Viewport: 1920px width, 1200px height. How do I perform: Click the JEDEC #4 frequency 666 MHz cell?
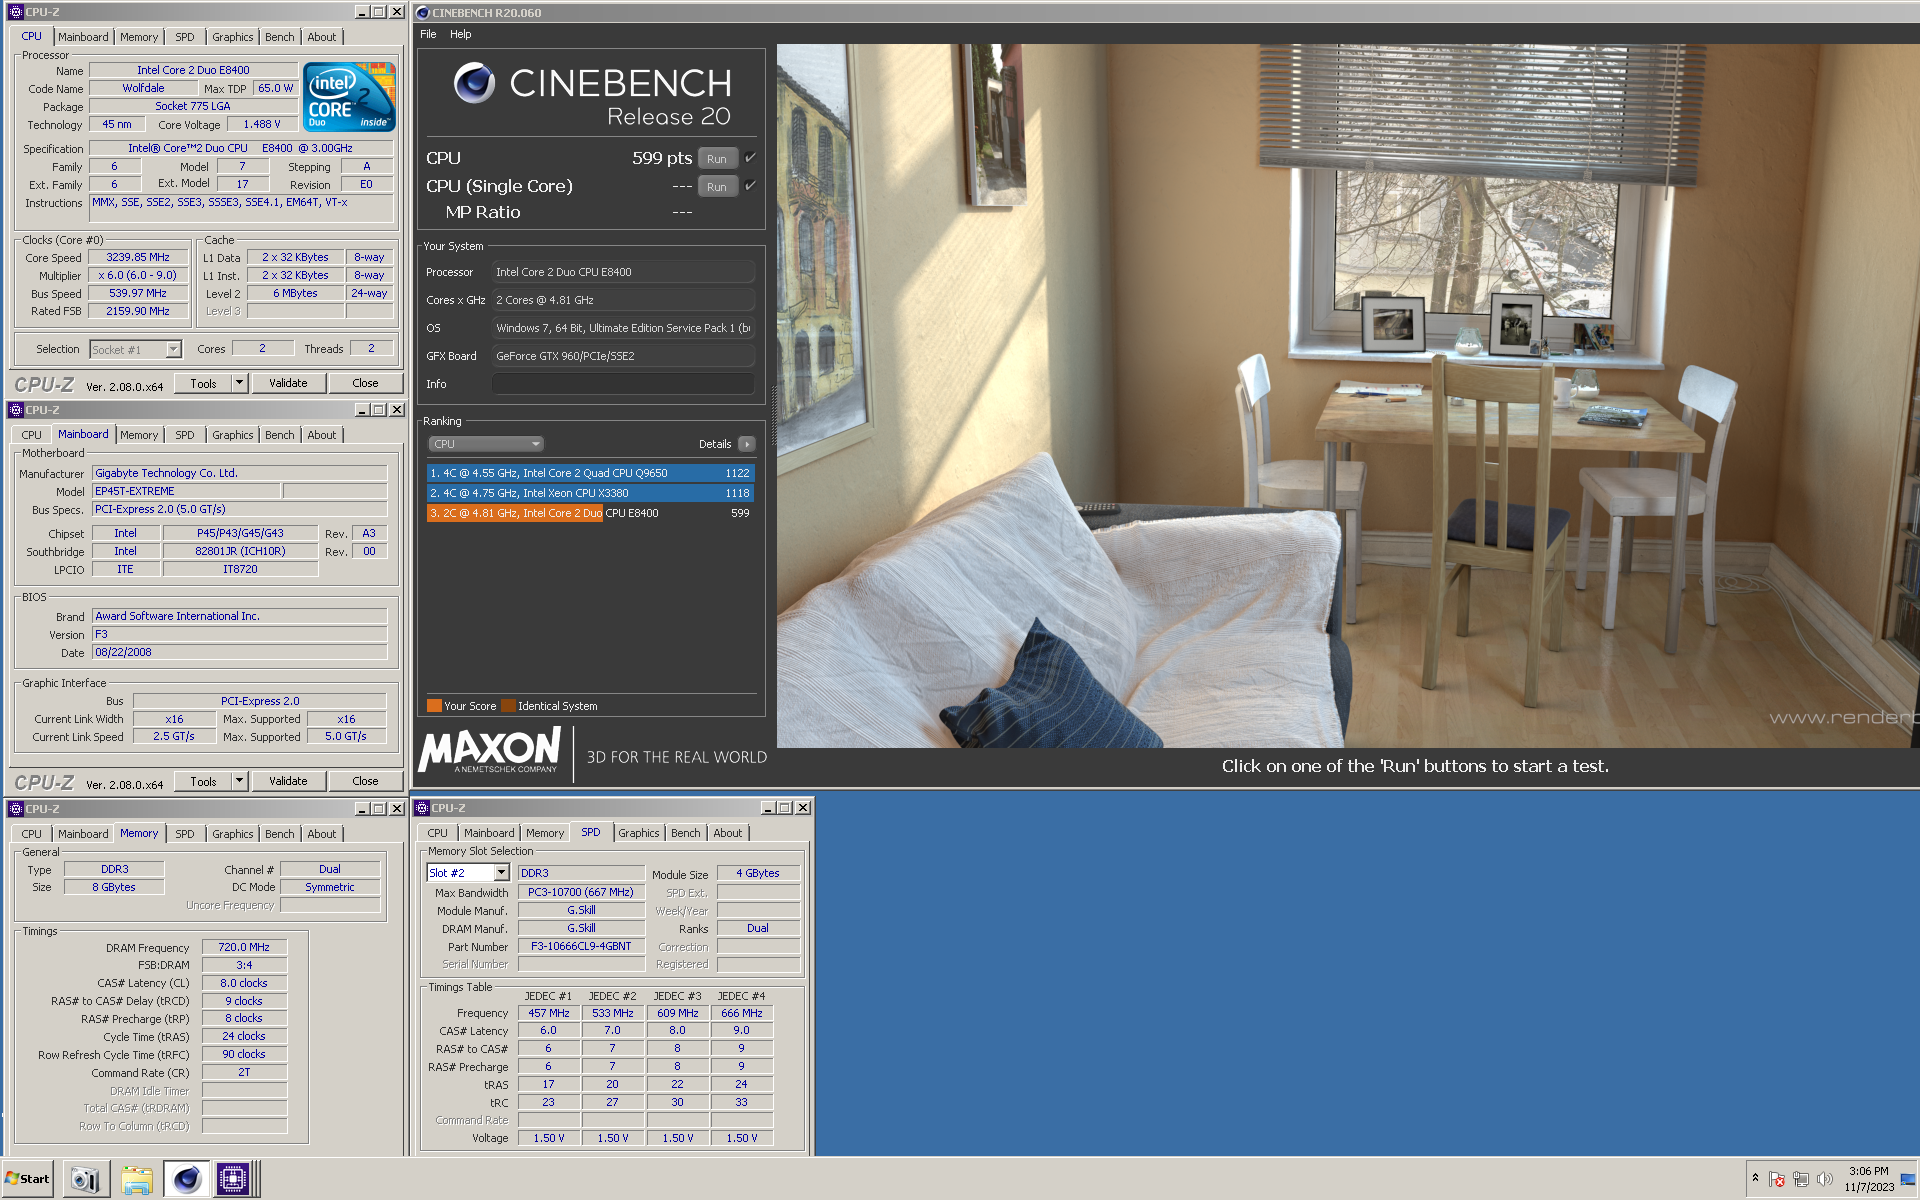coord(741,1013)
